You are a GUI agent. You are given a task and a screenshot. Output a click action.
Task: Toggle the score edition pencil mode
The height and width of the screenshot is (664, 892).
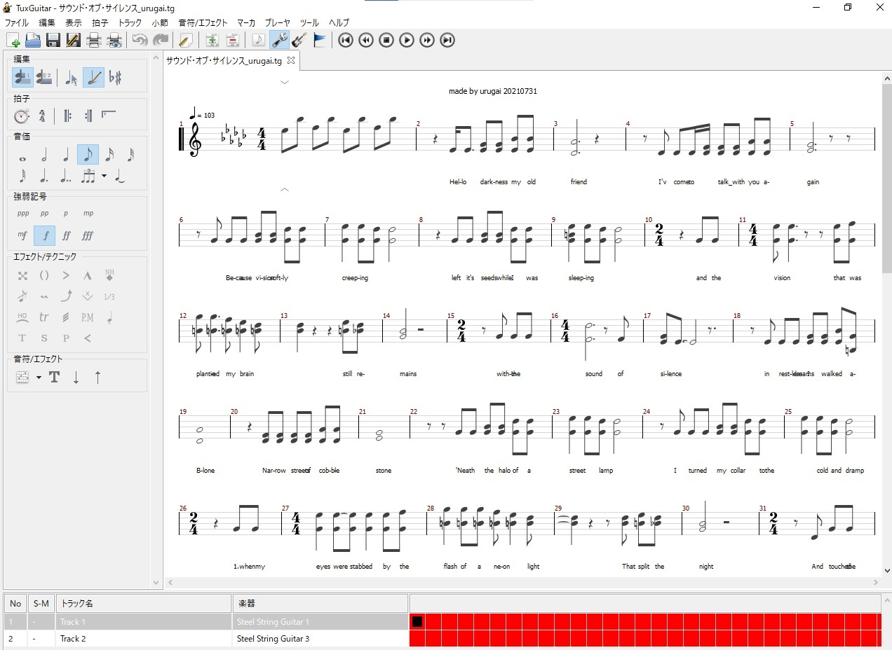coord(93,77)
